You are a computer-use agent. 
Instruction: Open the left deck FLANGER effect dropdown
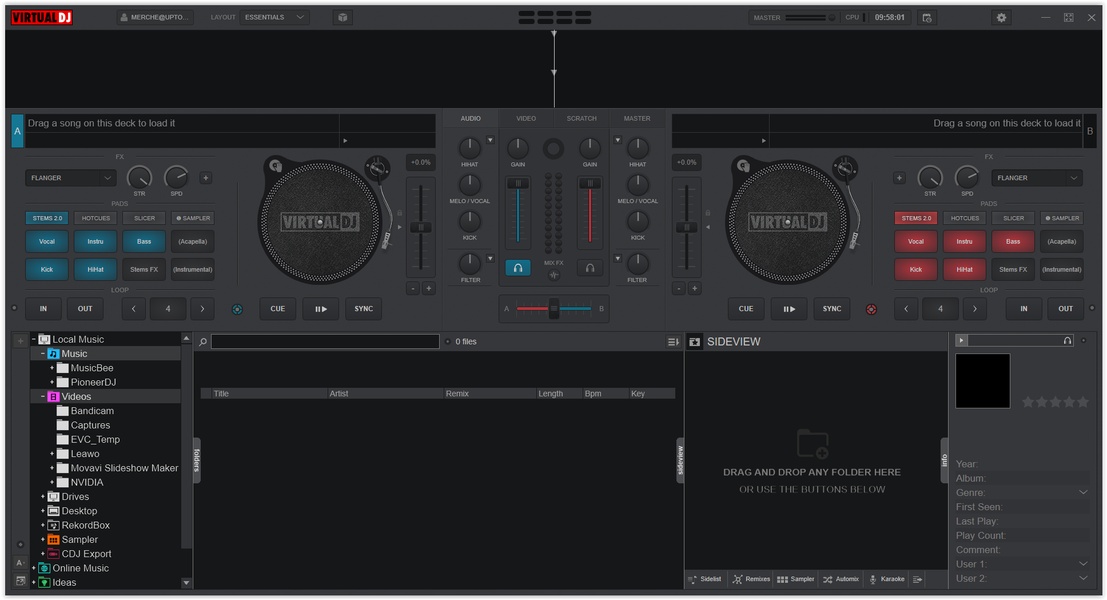pyautogui.click(x=70, y=178)
